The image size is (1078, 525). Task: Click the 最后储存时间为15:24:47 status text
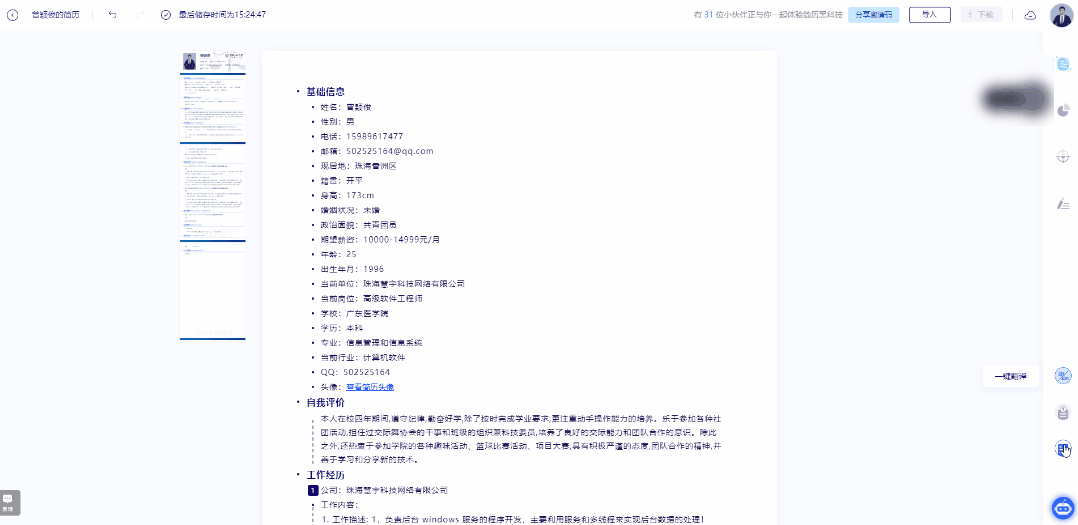click(222, 14)
